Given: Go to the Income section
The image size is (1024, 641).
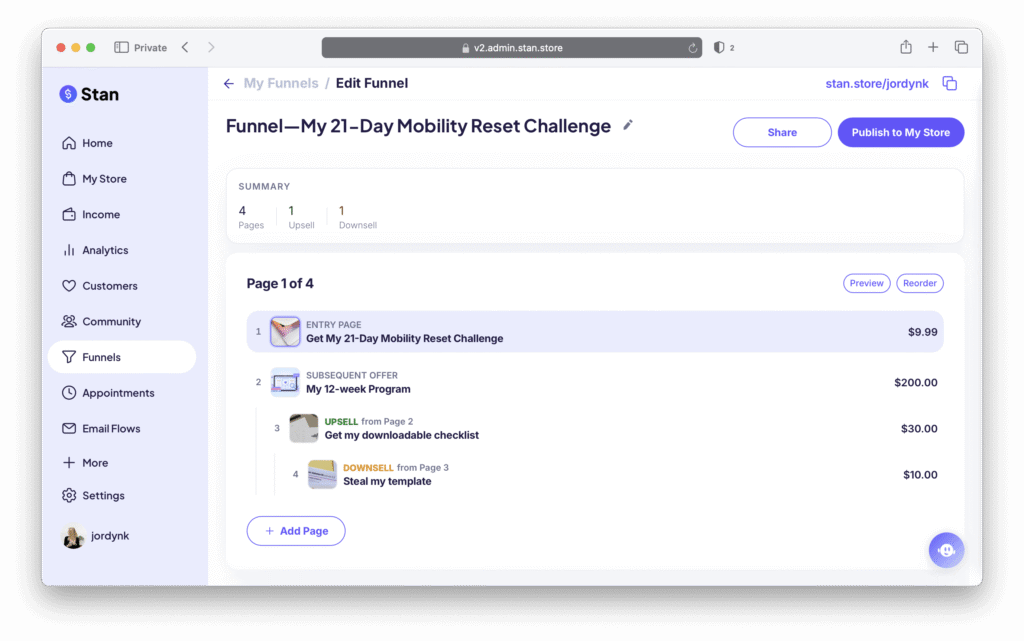Looking at the screenshot, I should [91, 214].
